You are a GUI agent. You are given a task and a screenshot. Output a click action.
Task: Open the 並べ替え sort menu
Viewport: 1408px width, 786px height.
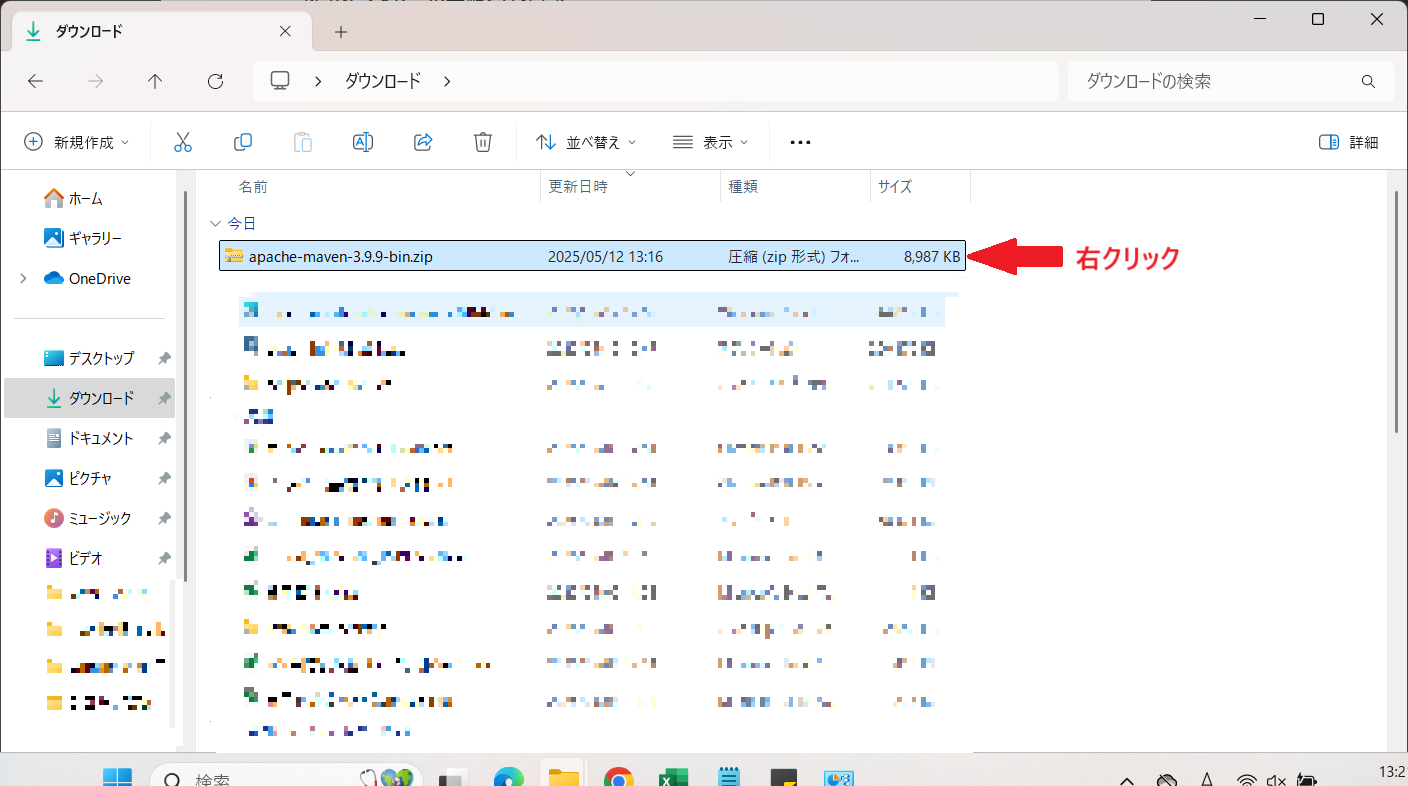(x=586, y=142)
